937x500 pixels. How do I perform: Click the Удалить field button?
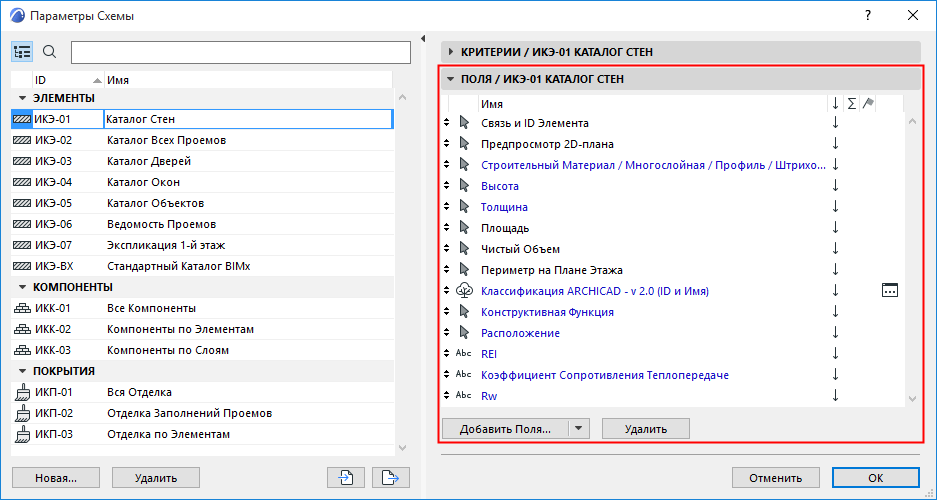[x=646, y=429]
